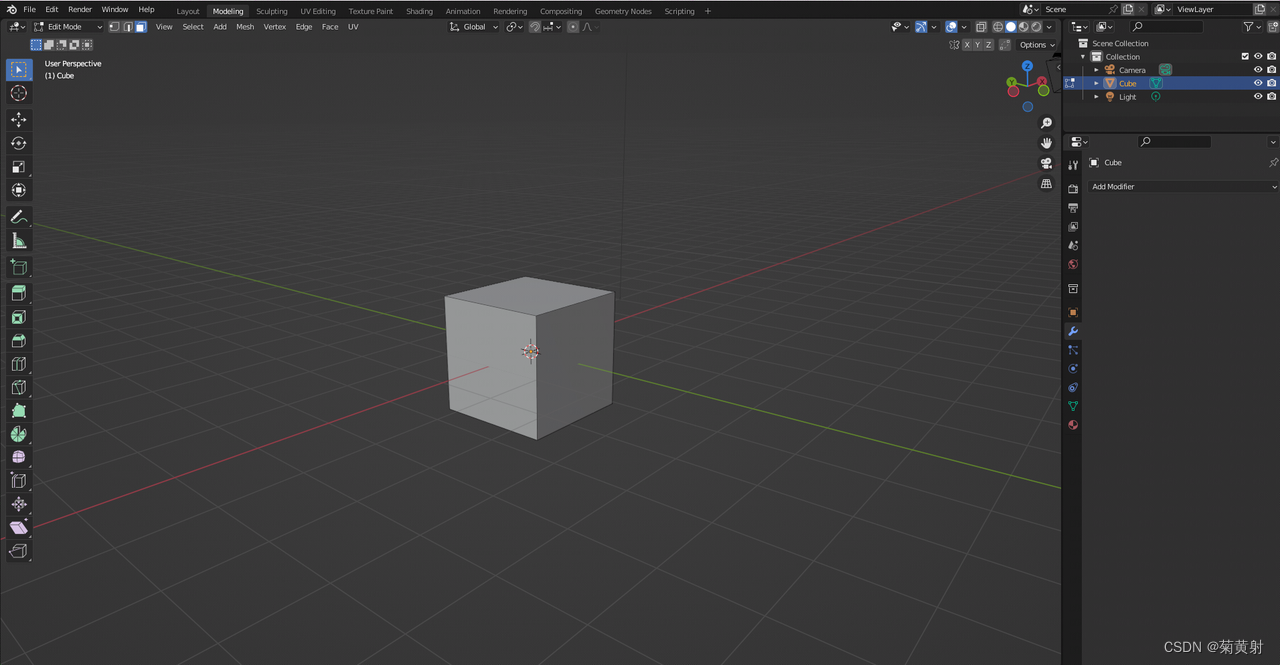Expand the Camera tree item
Image resolution: width=1280 pixels, height=665 pixels.
click(x=1096, y=70)
